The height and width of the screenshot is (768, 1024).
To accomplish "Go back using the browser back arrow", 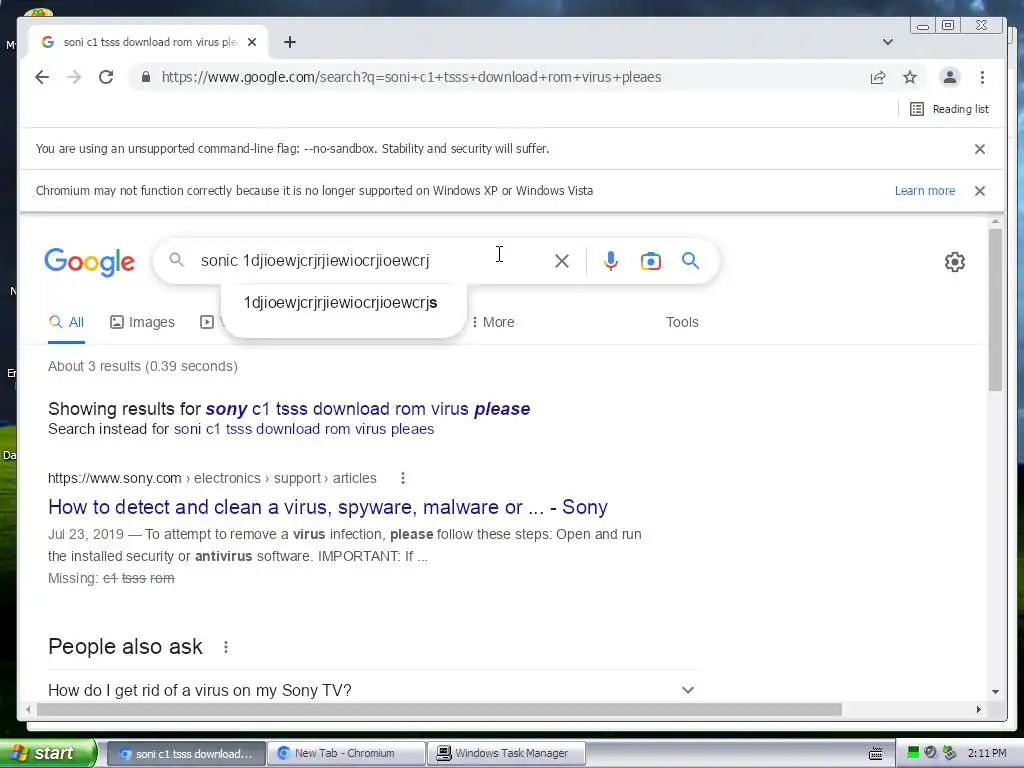I will point(42,77).
